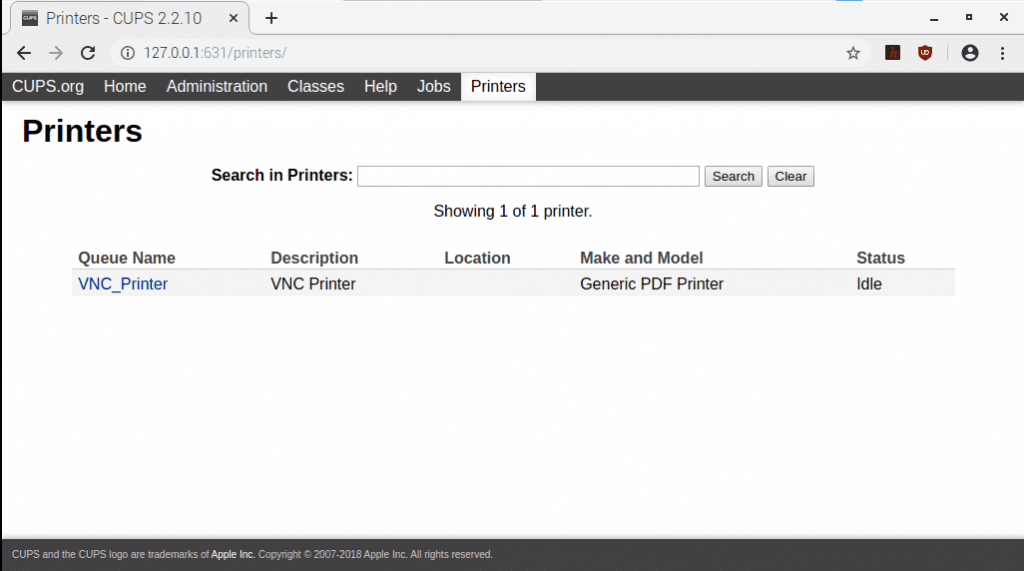Image resolution: width=1024 pixels, height=571 pixels.
Task: Click the browser forward arrow
Action: [x=56, y=53]
